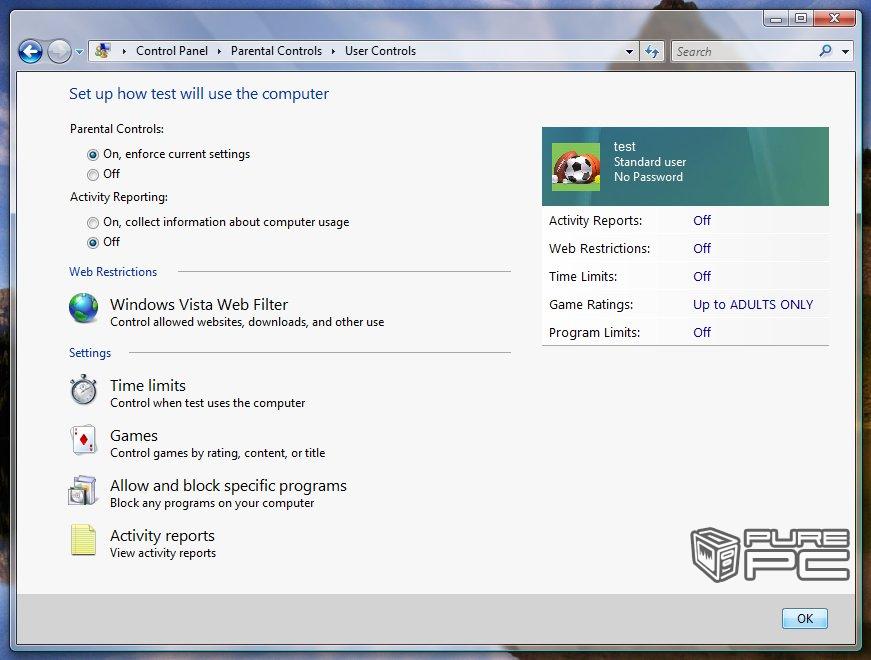This screenshot has width=871, height=660.
Task: Click the Games playing card icon
Action: click(83, 440)
